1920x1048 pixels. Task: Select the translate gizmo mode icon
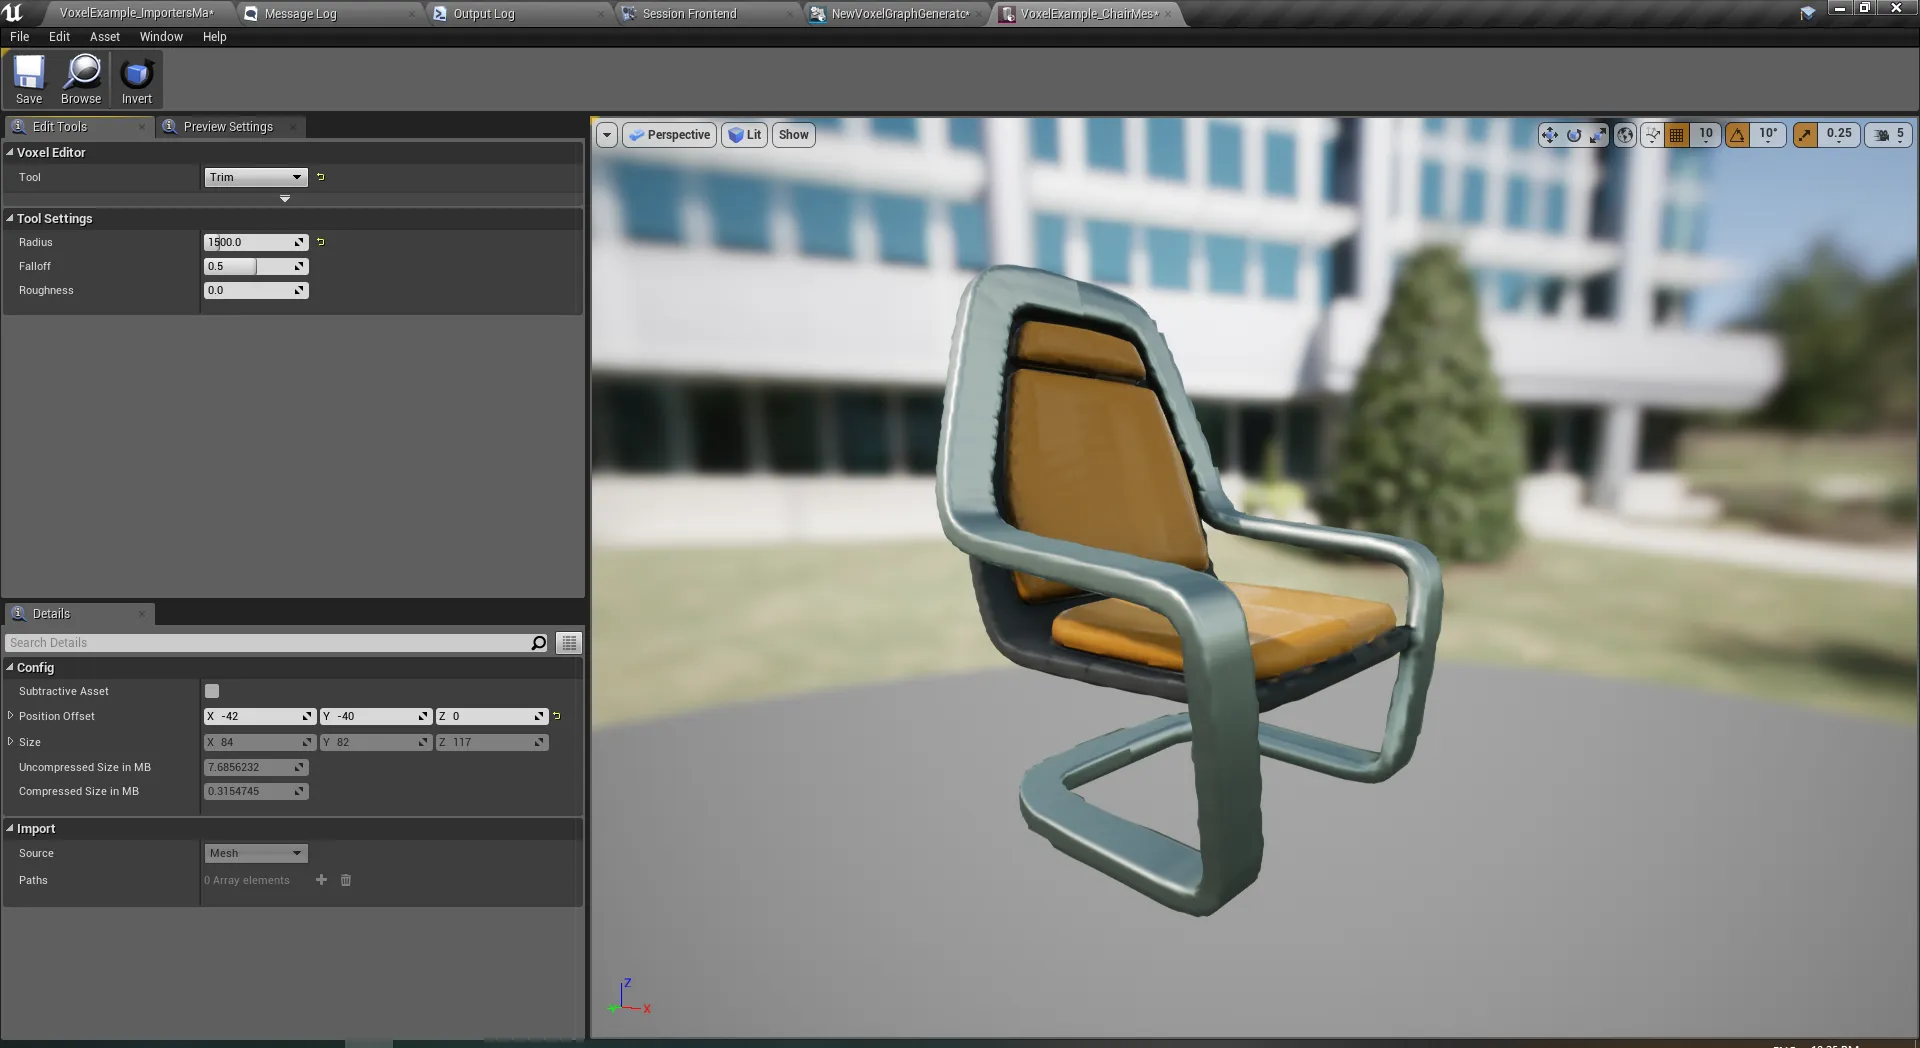click(1549, 135)
